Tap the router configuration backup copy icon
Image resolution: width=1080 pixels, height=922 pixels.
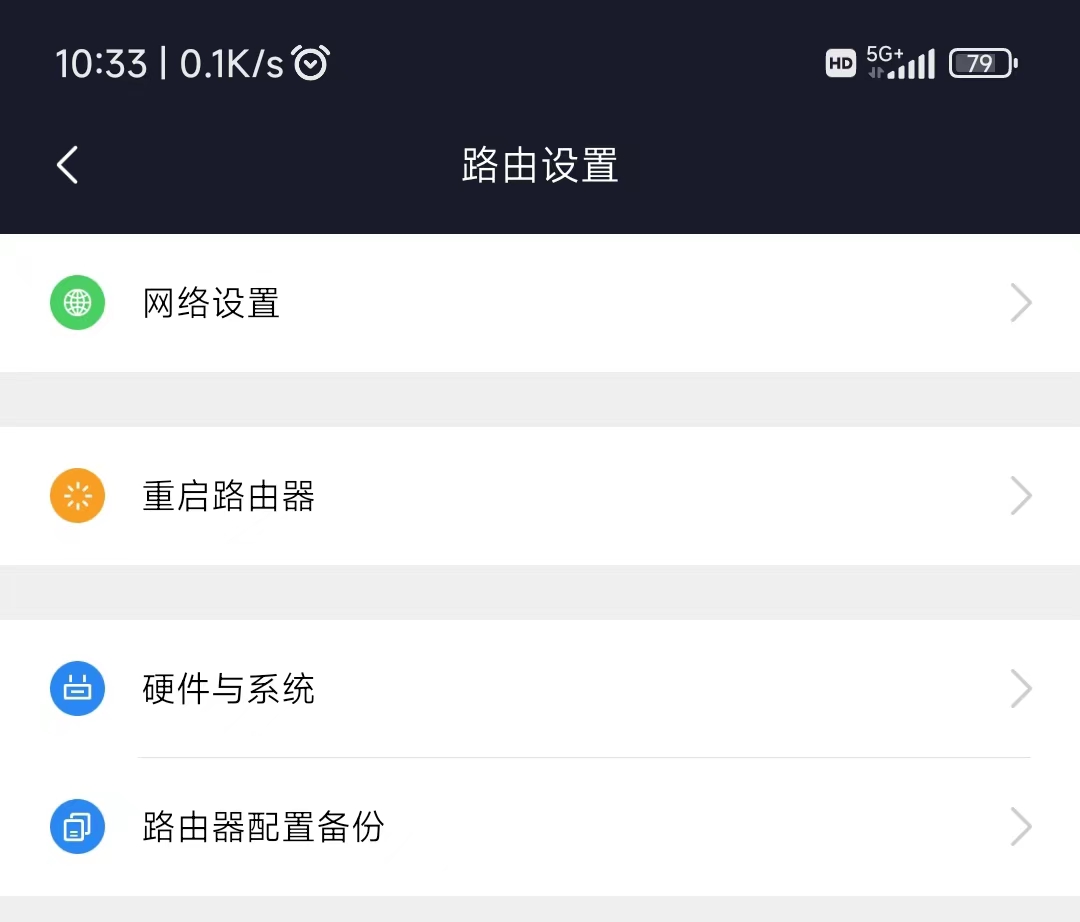click(77, 826)
